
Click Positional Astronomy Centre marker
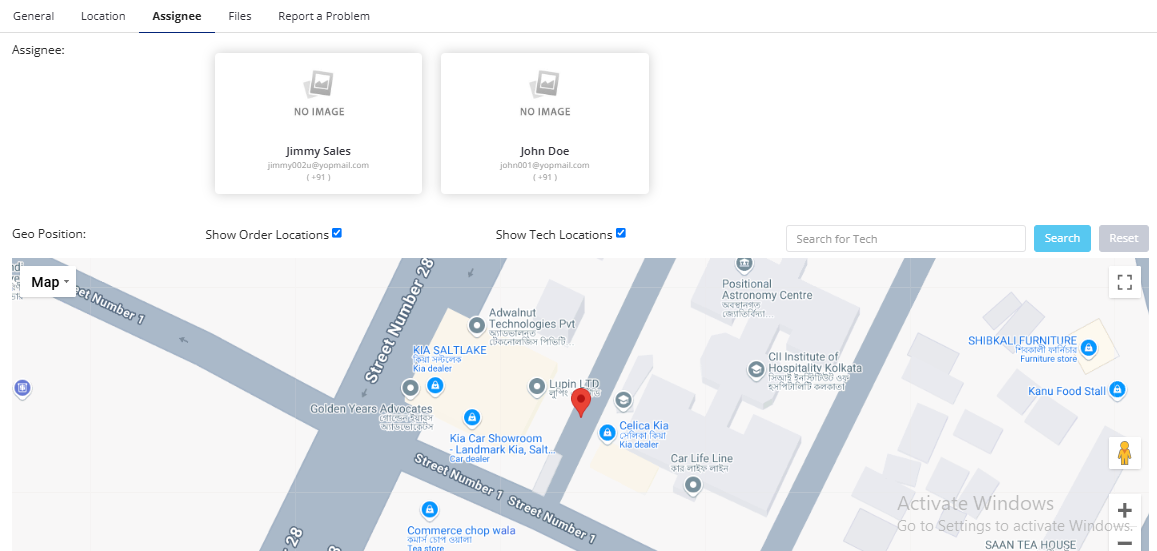click(744, 263)
